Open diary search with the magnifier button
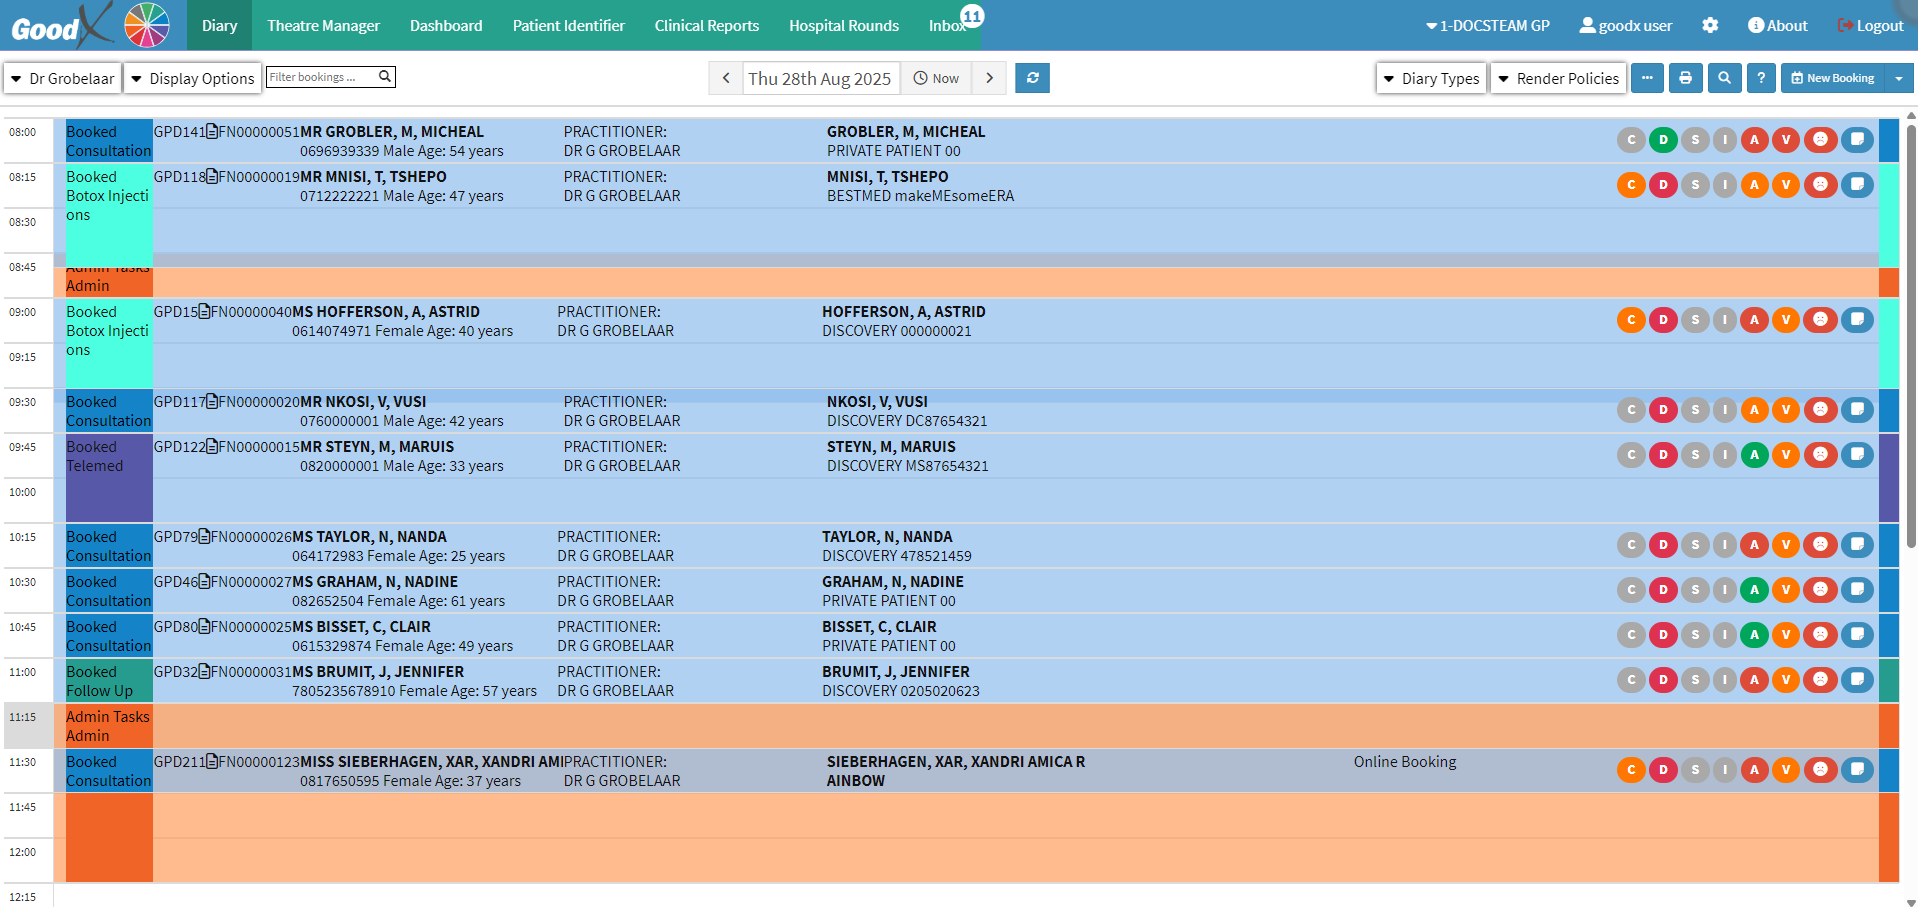 [x=1724, y=78]
